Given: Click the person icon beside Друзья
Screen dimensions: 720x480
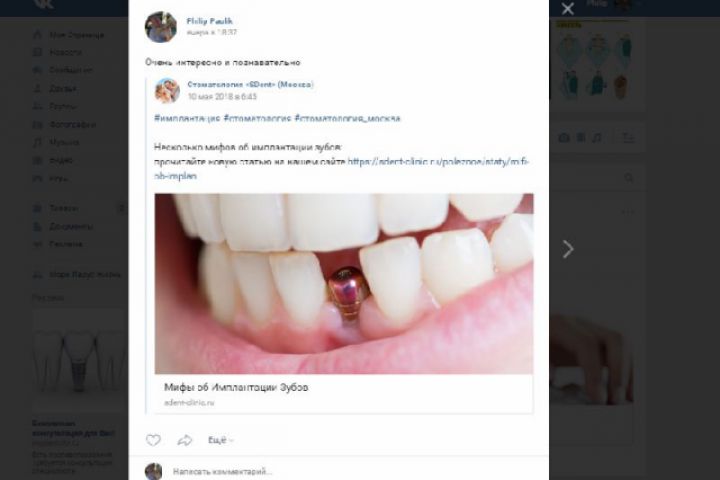Looking at the screenshot, I should 38,89.
